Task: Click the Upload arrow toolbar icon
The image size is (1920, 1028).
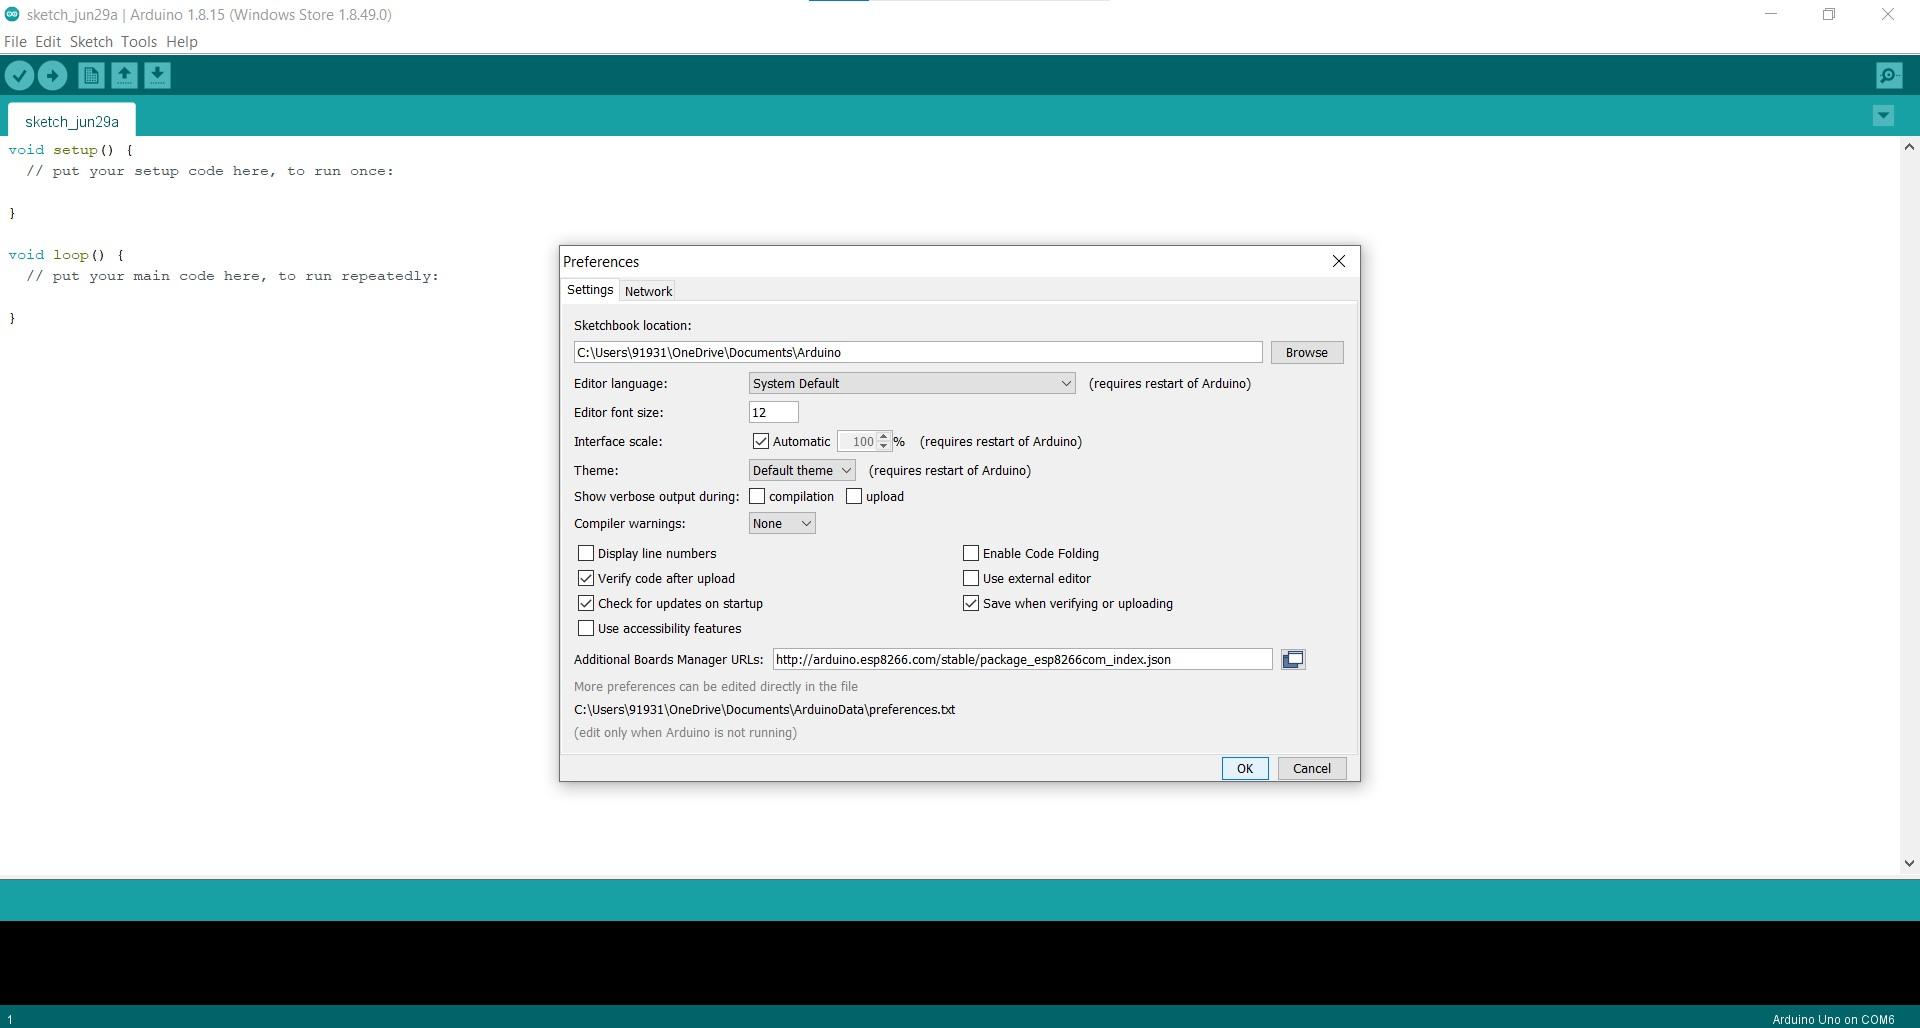Action: [x=52, y=75]
